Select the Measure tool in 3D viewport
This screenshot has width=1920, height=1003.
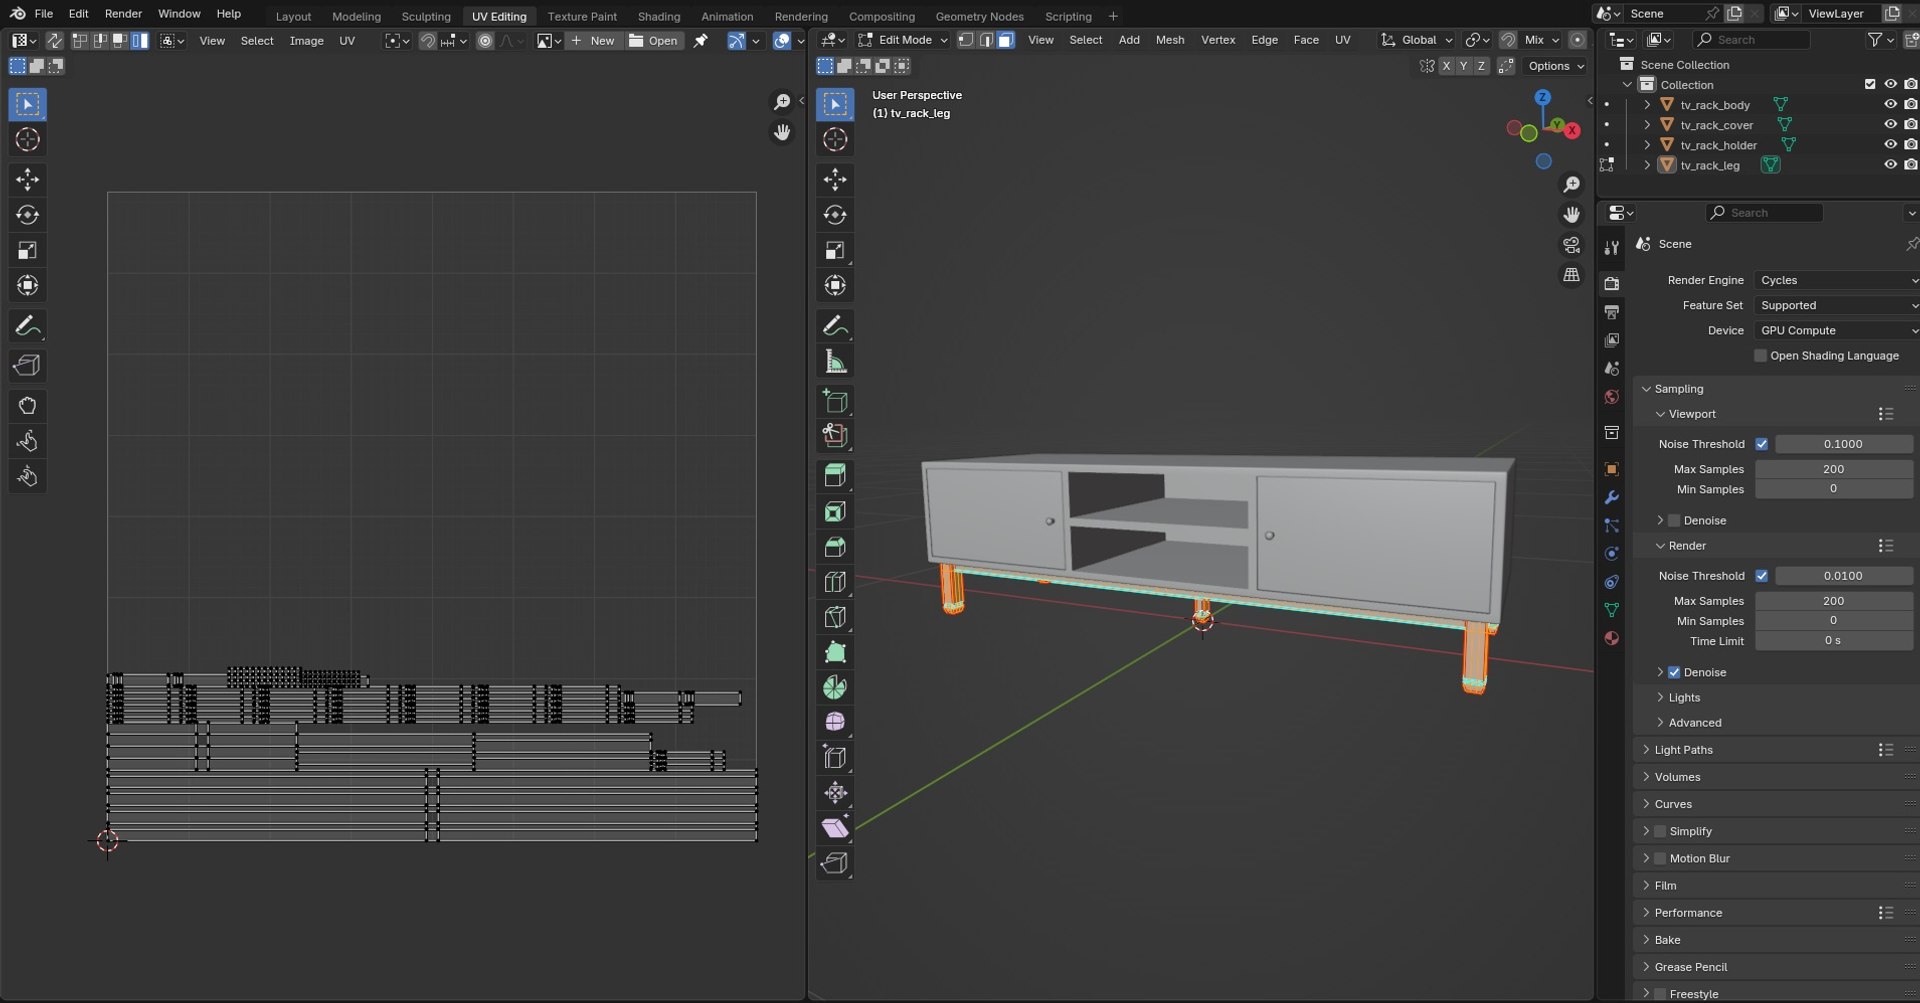click(835, 361)
